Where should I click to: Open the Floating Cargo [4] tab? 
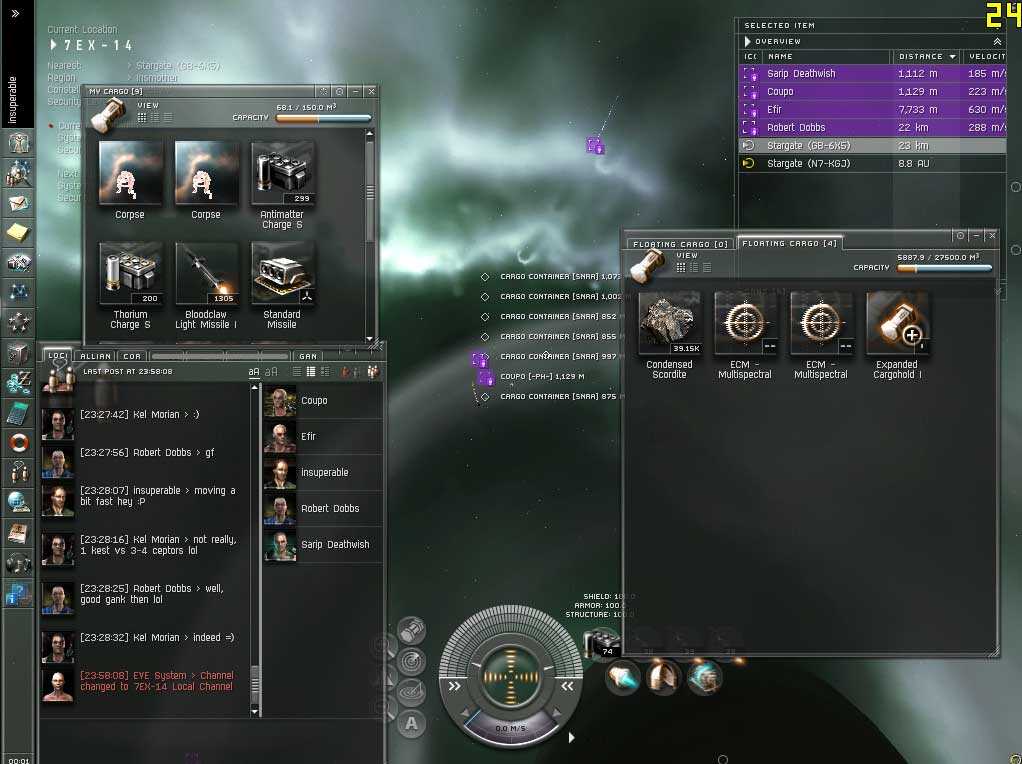coord(789,243)
